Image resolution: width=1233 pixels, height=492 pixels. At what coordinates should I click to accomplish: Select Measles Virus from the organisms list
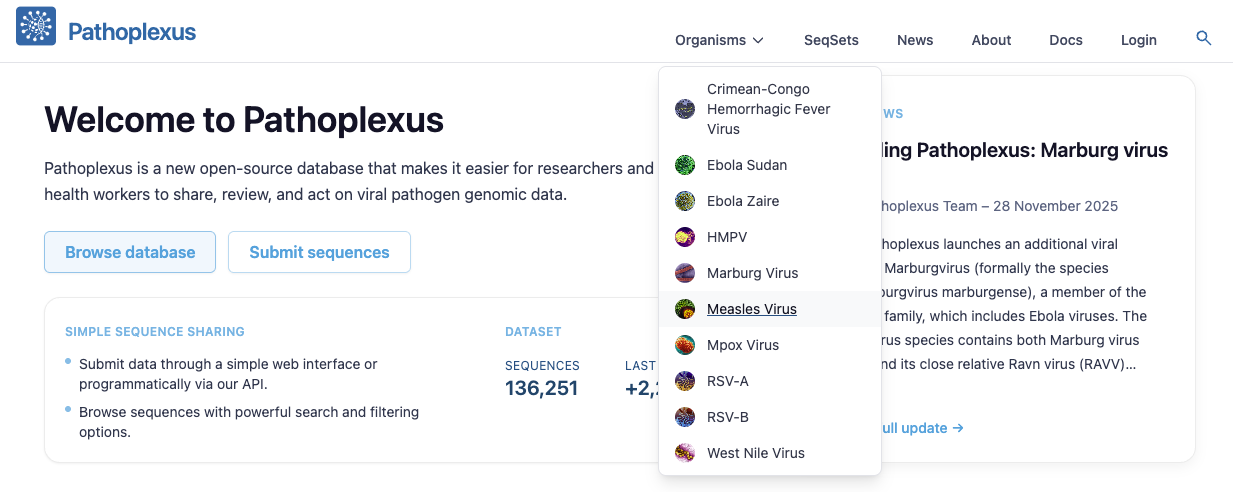[751, 309]
